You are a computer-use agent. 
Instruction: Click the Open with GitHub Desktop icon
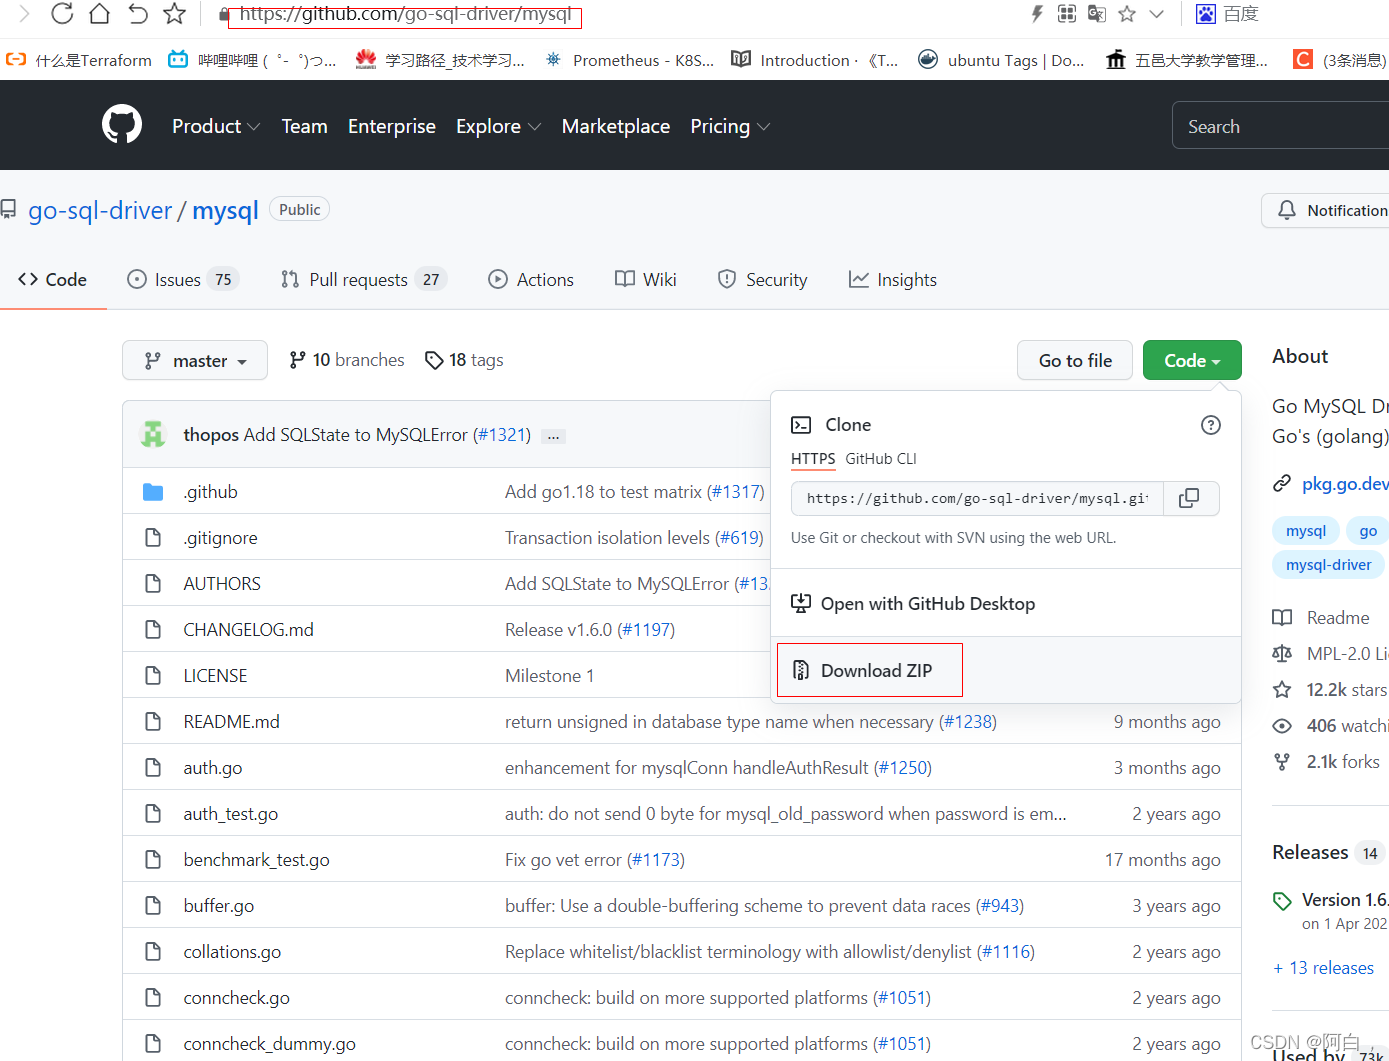(x=801, y=603)
